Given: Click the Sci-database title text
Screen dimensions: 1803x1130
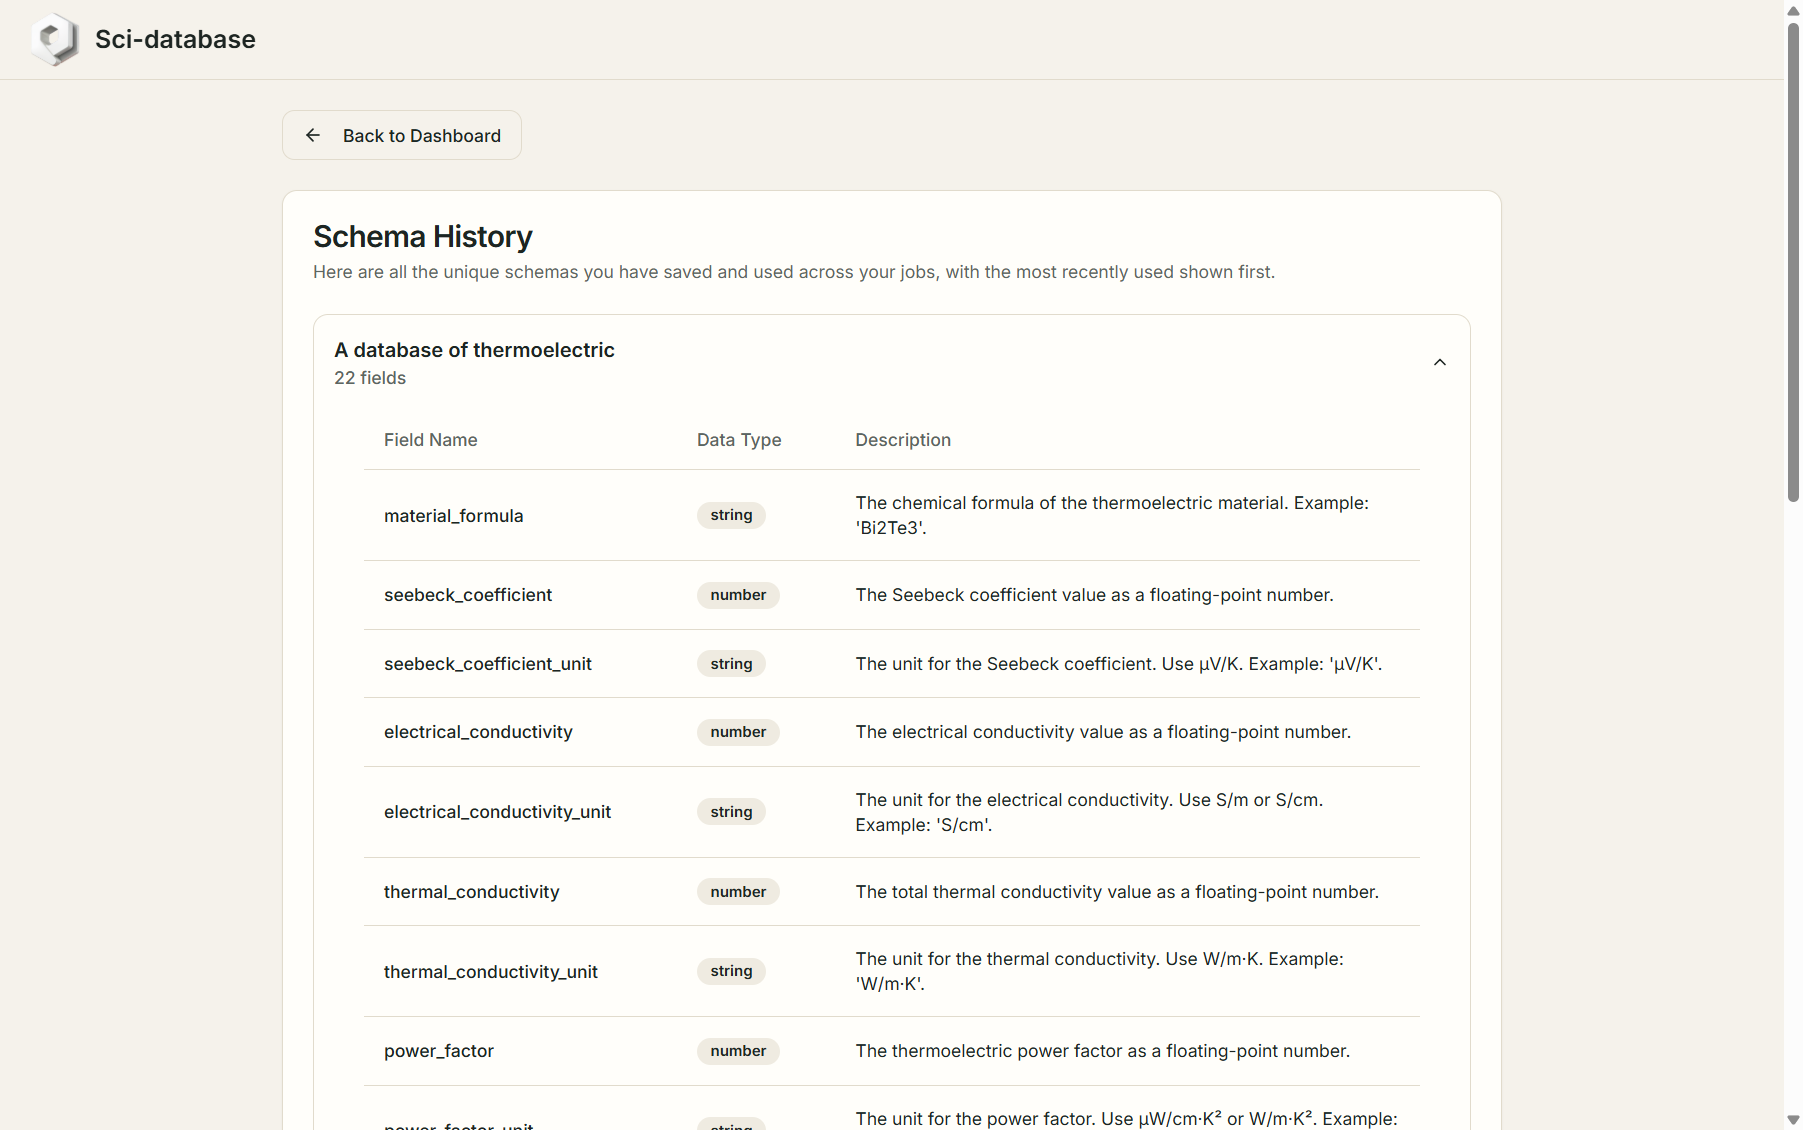Looking at the screenshot, I should [175, 39].
